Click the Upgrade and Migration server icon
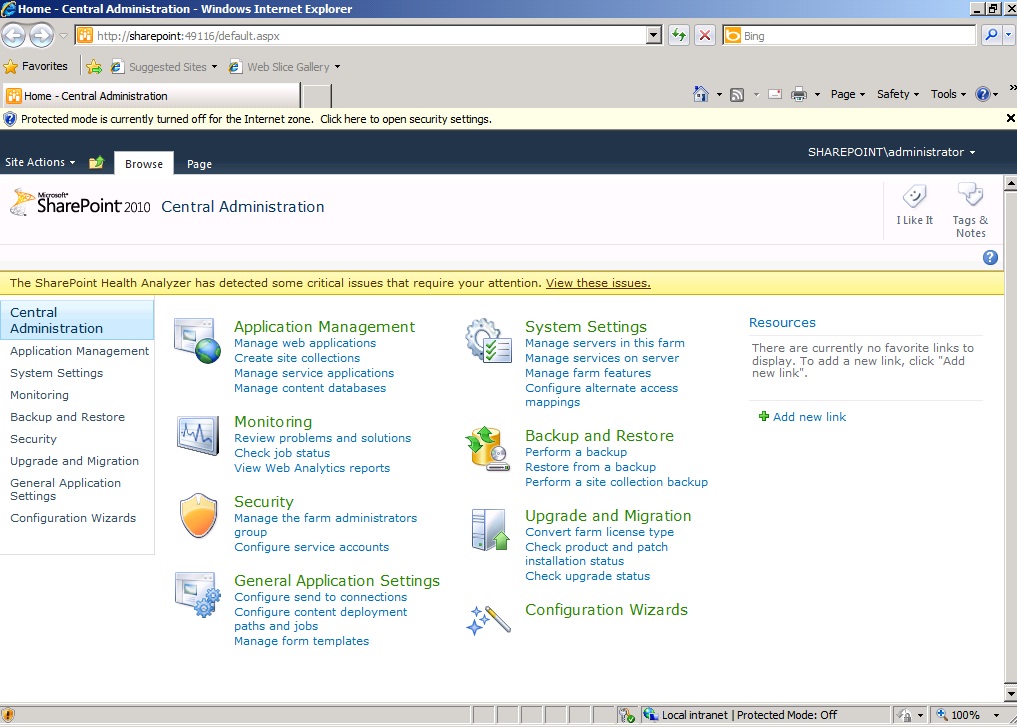 [490, 530]
